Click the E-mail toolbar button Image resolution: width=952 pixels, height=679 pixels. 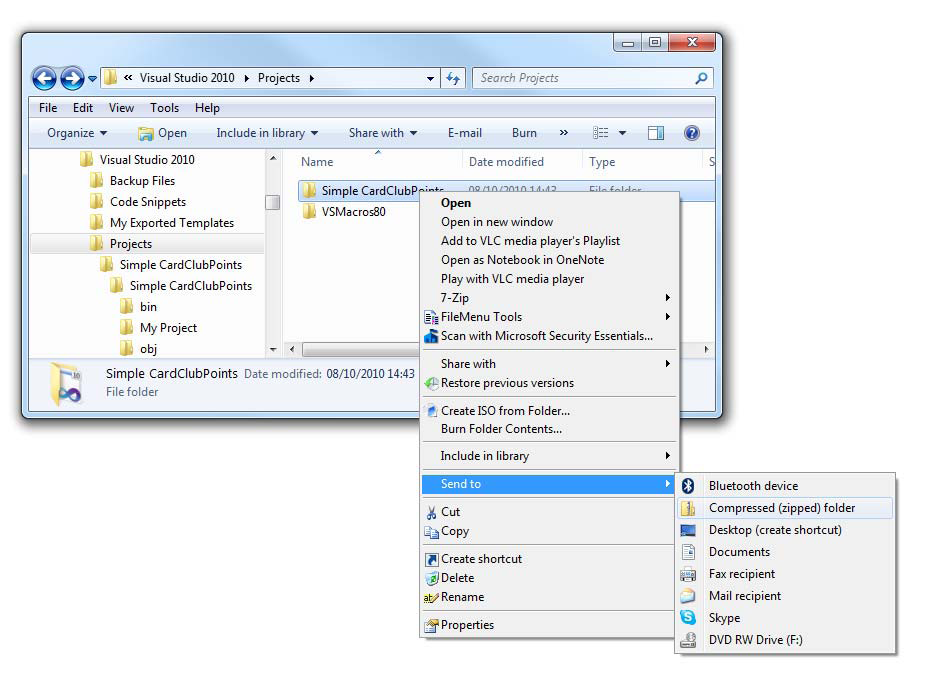(464, 133)
